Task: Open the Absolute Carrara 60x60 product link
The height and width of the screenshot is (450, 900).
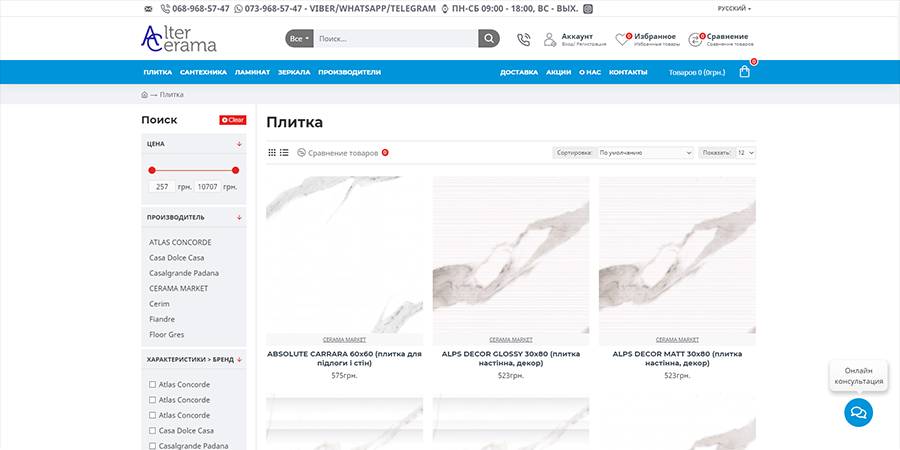Action: (344, 358)
